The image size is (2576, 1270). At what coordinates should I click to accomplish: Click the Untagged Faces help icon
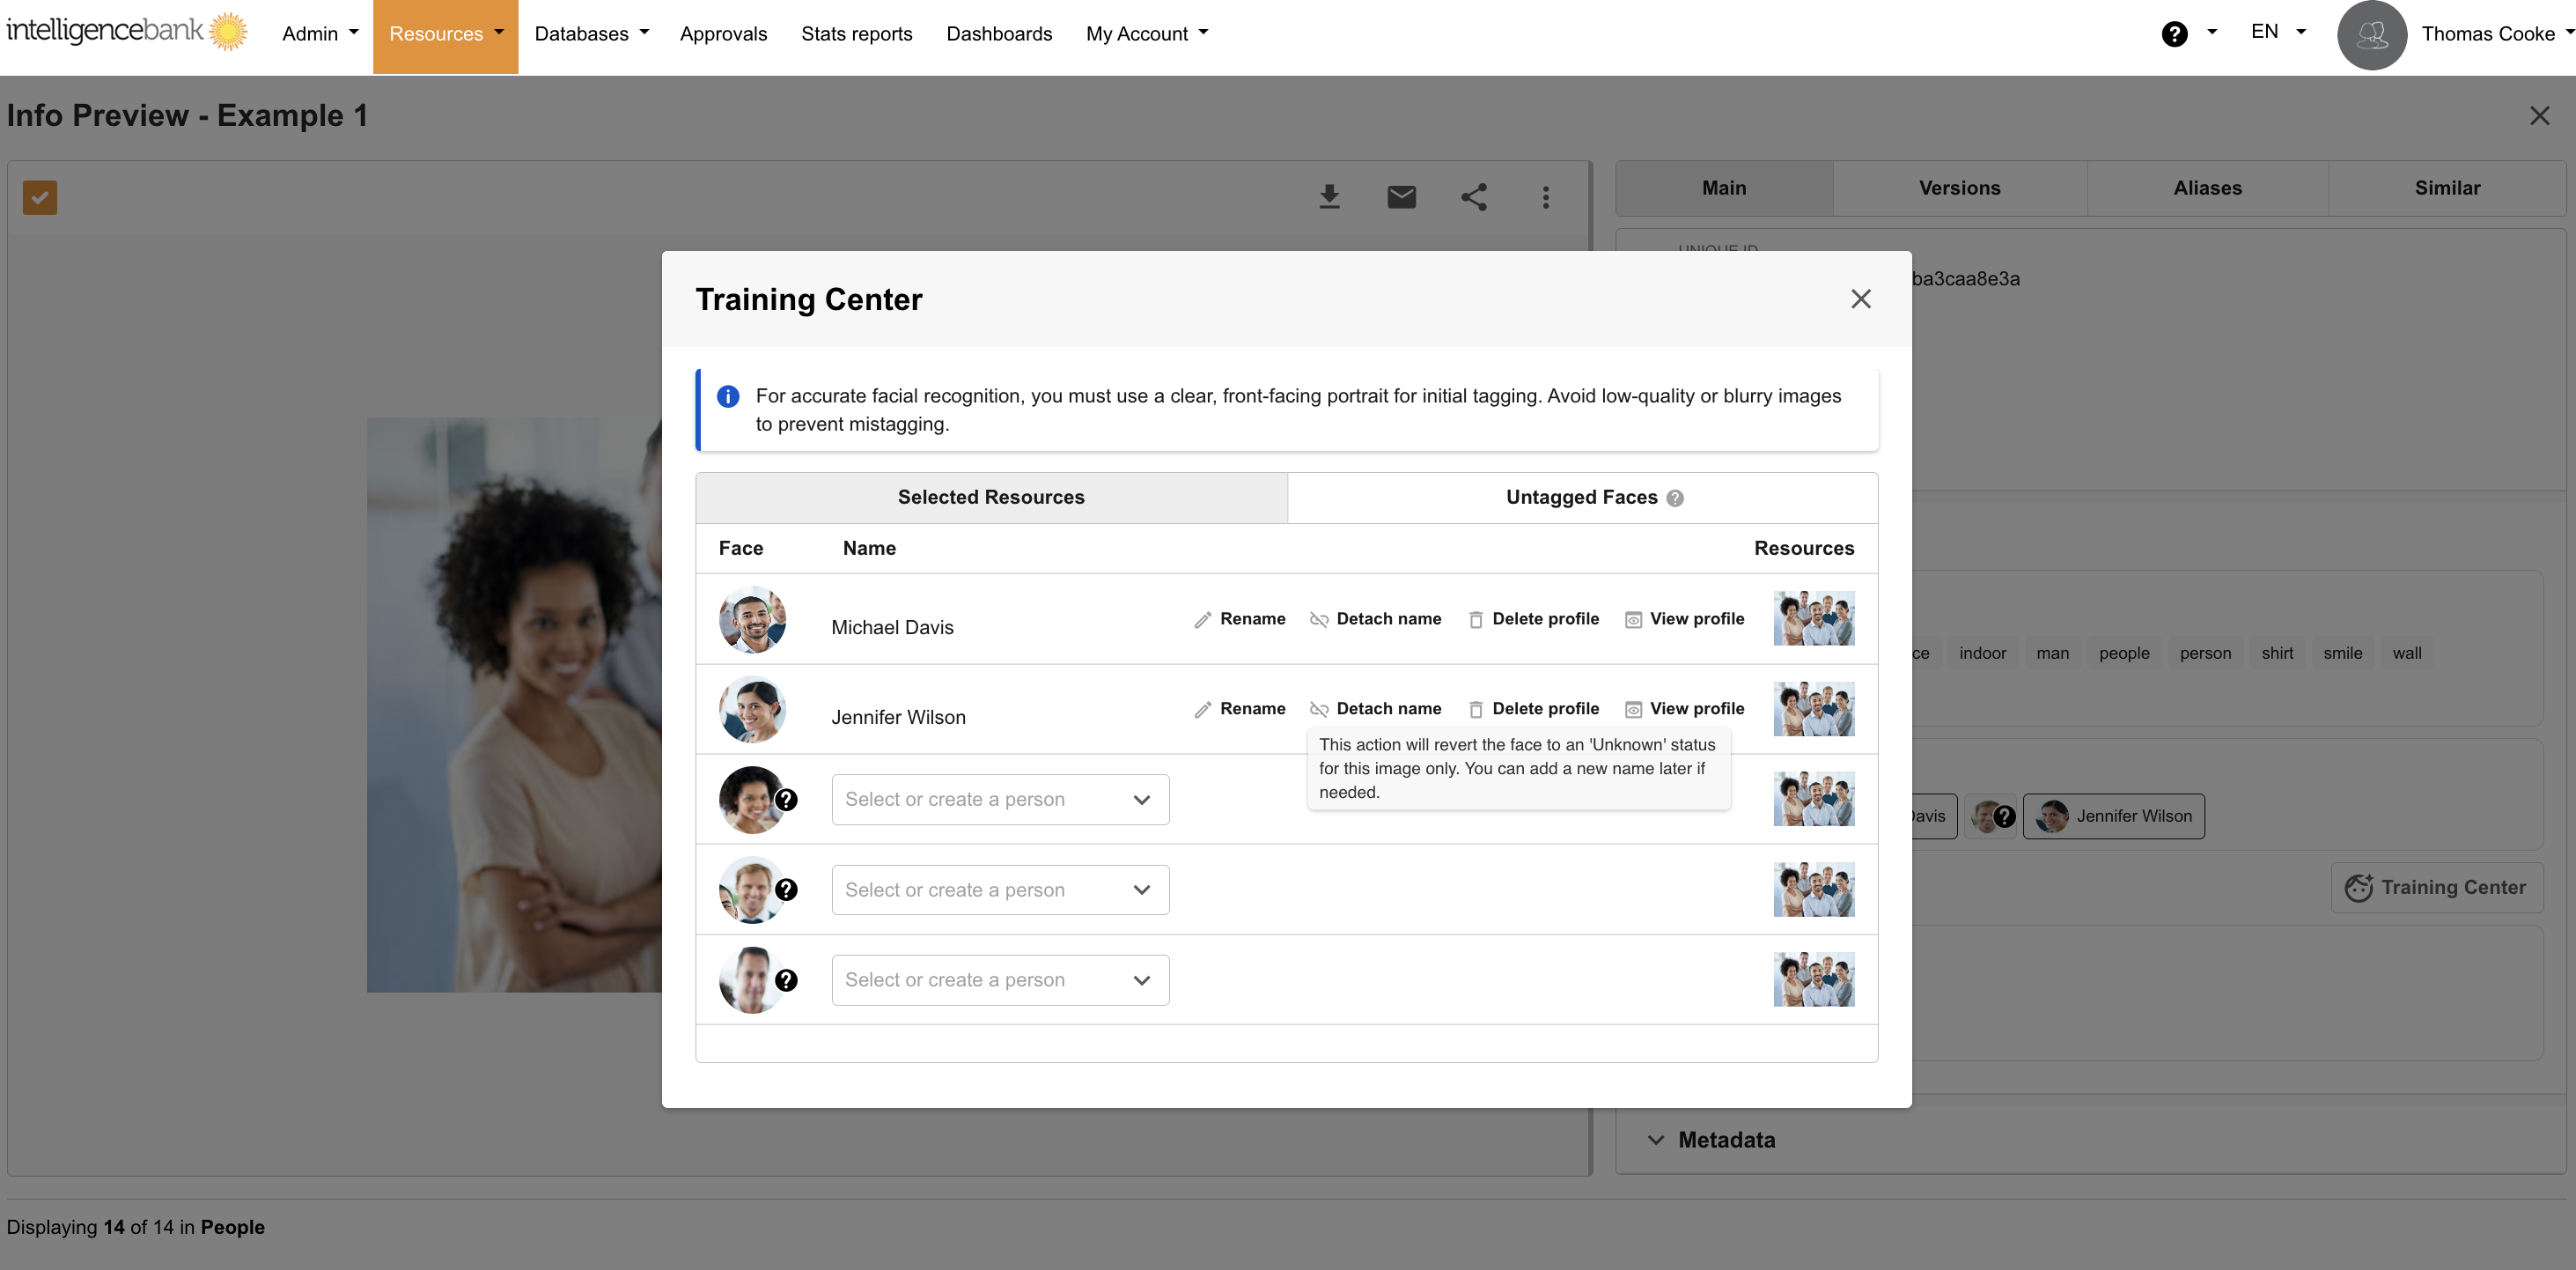(1675, 498)
